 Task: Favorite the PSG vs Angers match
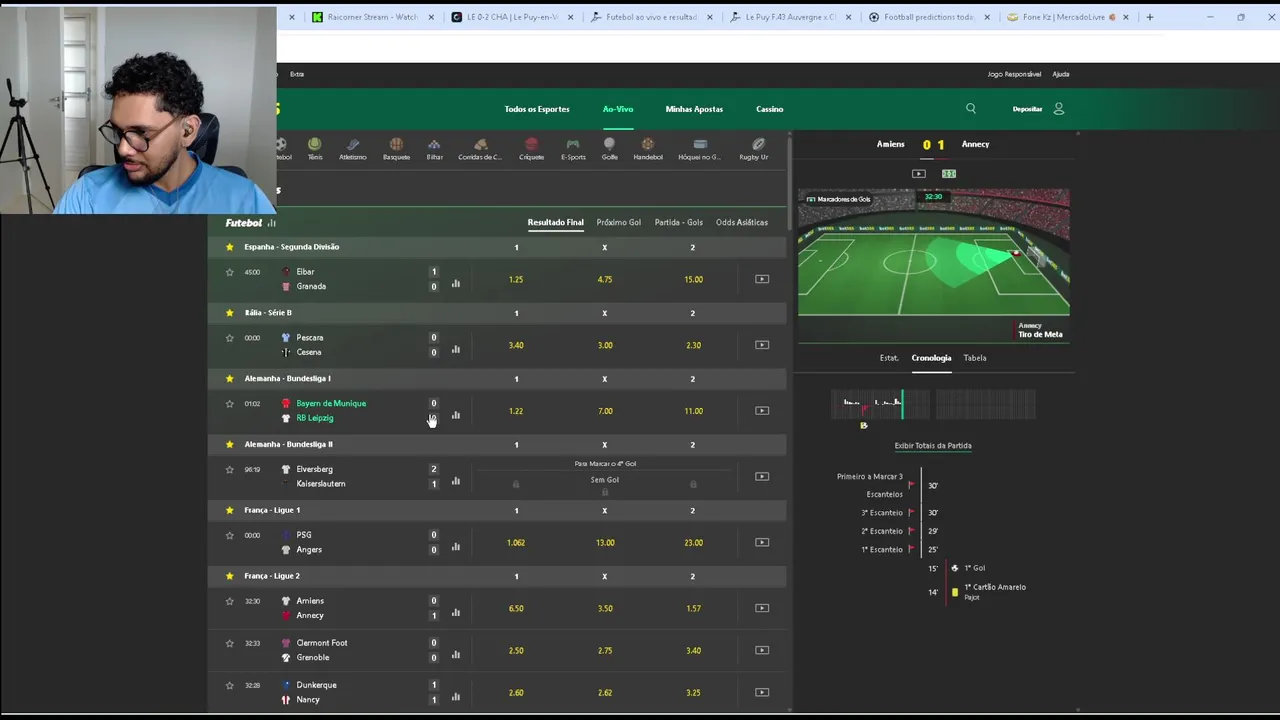[230, 535]
